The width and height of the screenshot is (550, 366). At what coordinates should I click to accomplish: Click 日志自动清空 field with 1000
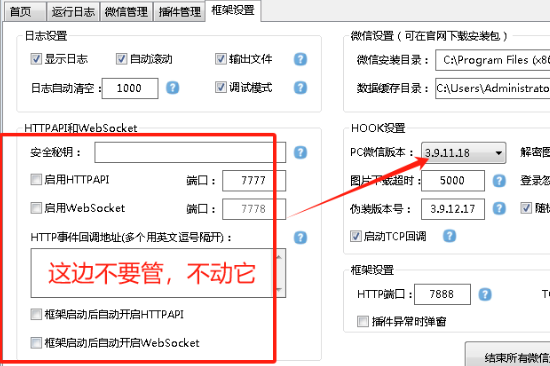click(x=130, y=88)
